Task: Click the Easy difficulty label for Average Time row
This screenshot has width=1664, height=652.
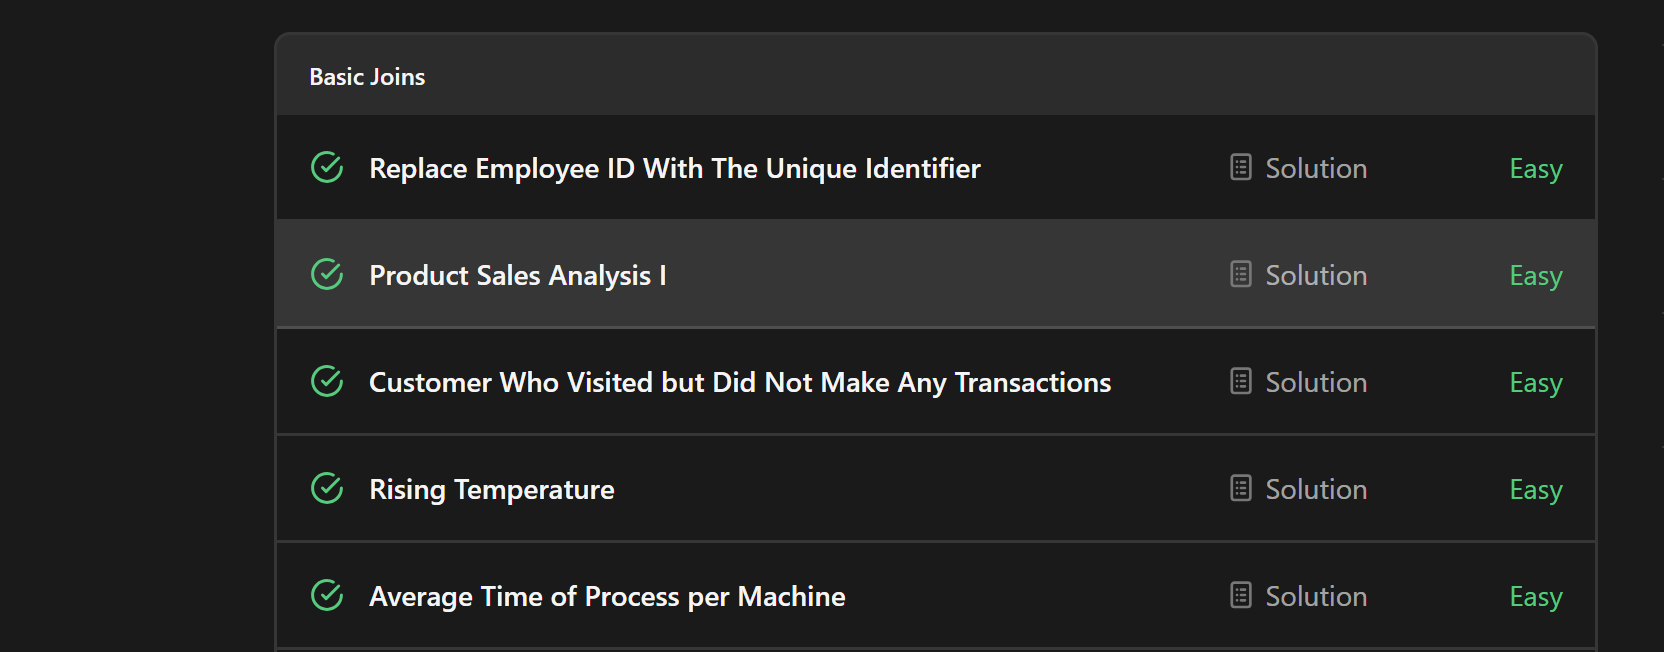Action: click(1536, 597)
